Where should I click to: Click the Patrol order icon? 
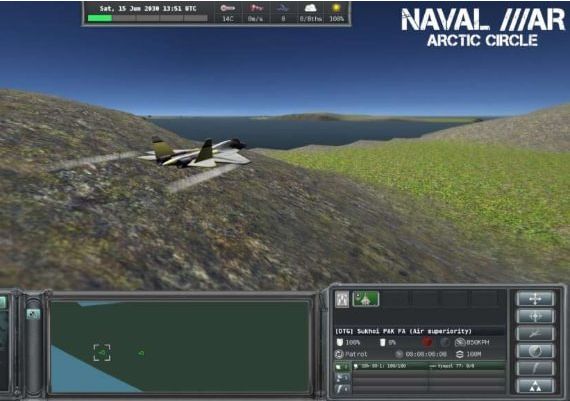point(339,354)
